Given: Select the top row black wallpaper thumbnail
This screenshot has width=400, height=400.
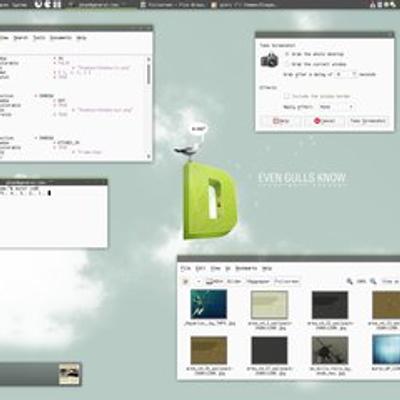Looking at the screenshot, I should click(330, 305).
